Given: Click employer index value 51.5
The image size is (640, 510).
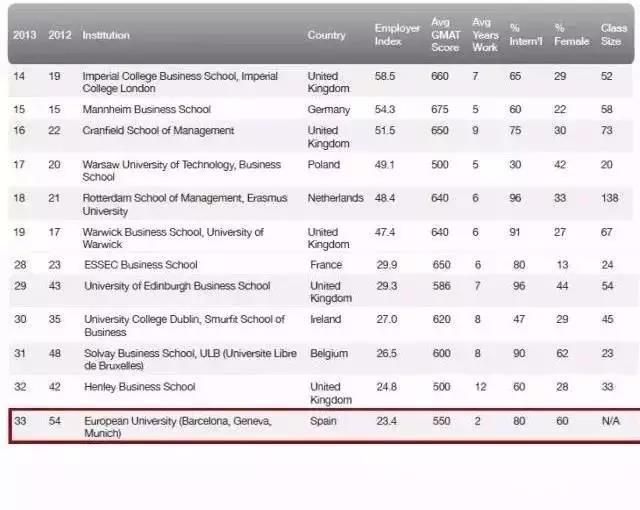Looking at the screenshot, I should (385, 131).
